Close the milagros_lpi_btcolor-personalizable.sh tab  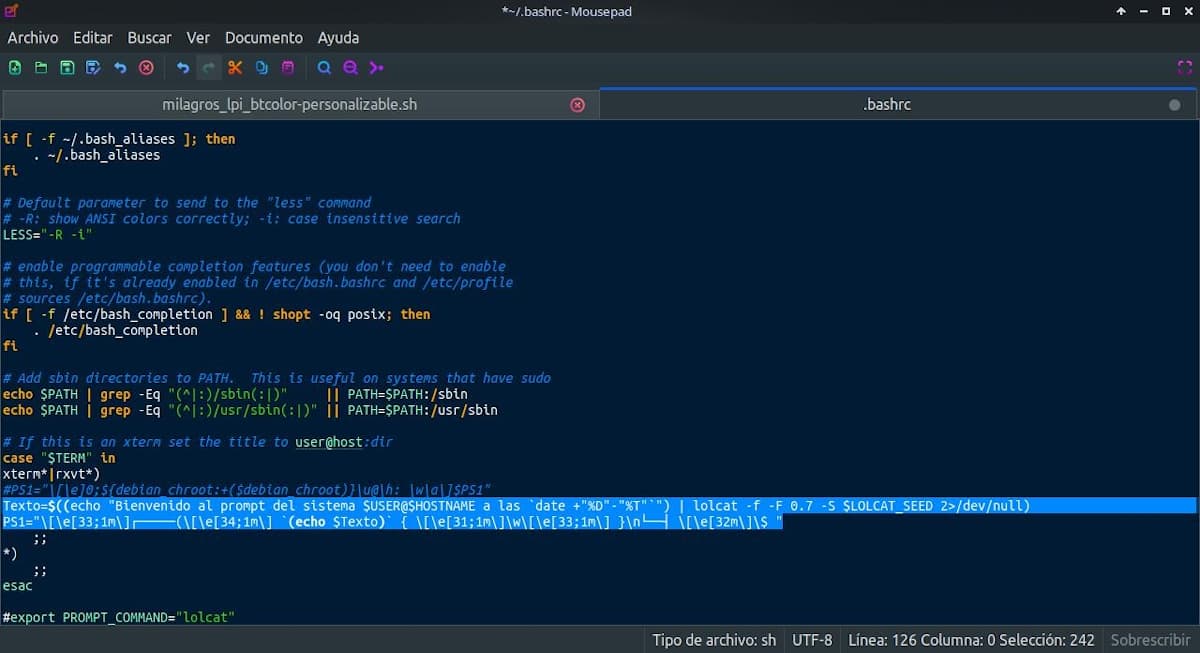click(577, 104)
